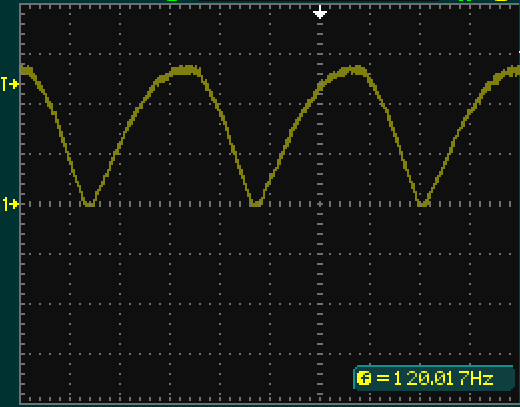This screenshot has width=520, height=407.
Task: Click the bottom end of the center vertical axis
Action: (320, 398)
